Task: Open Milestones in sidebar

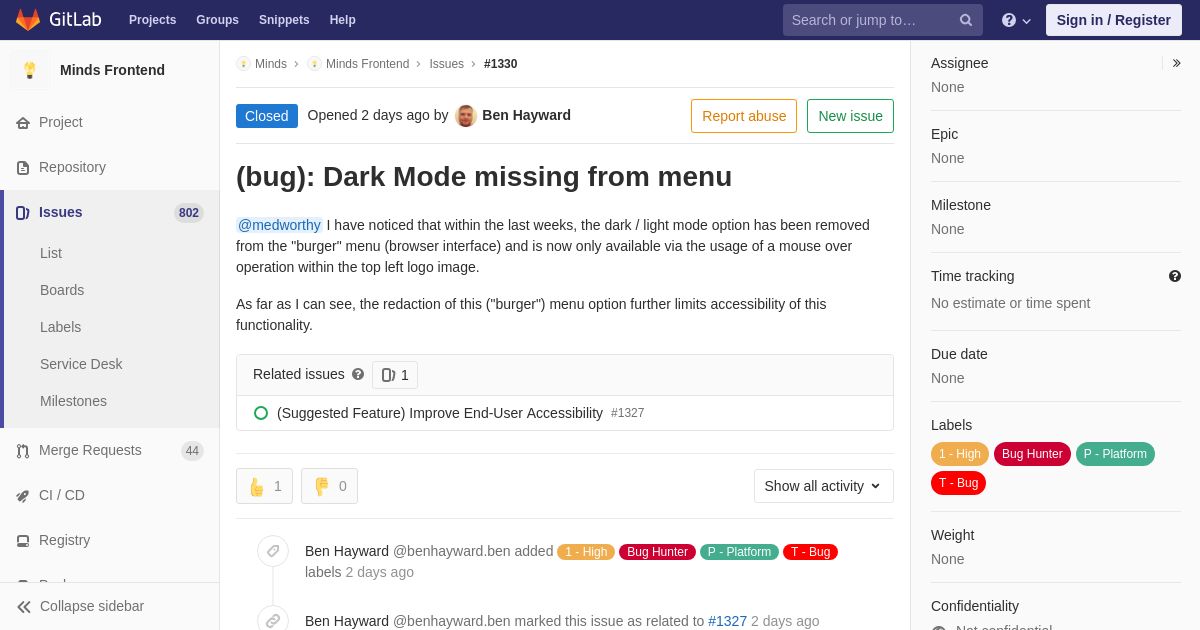Action: [73, 401]
